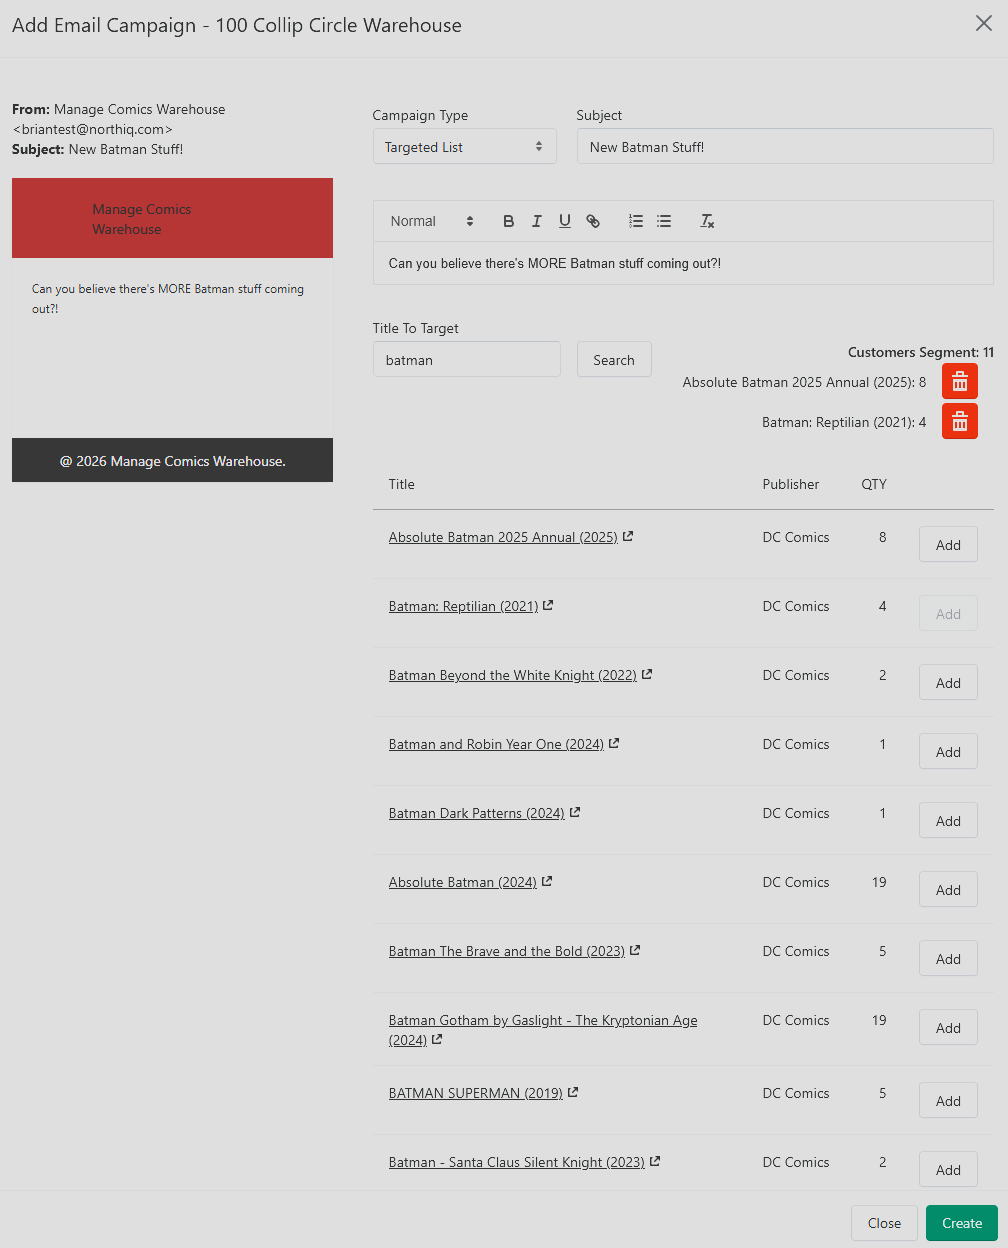
Task: Toggle underline formatting in the editor
Action: coord(564,221)
